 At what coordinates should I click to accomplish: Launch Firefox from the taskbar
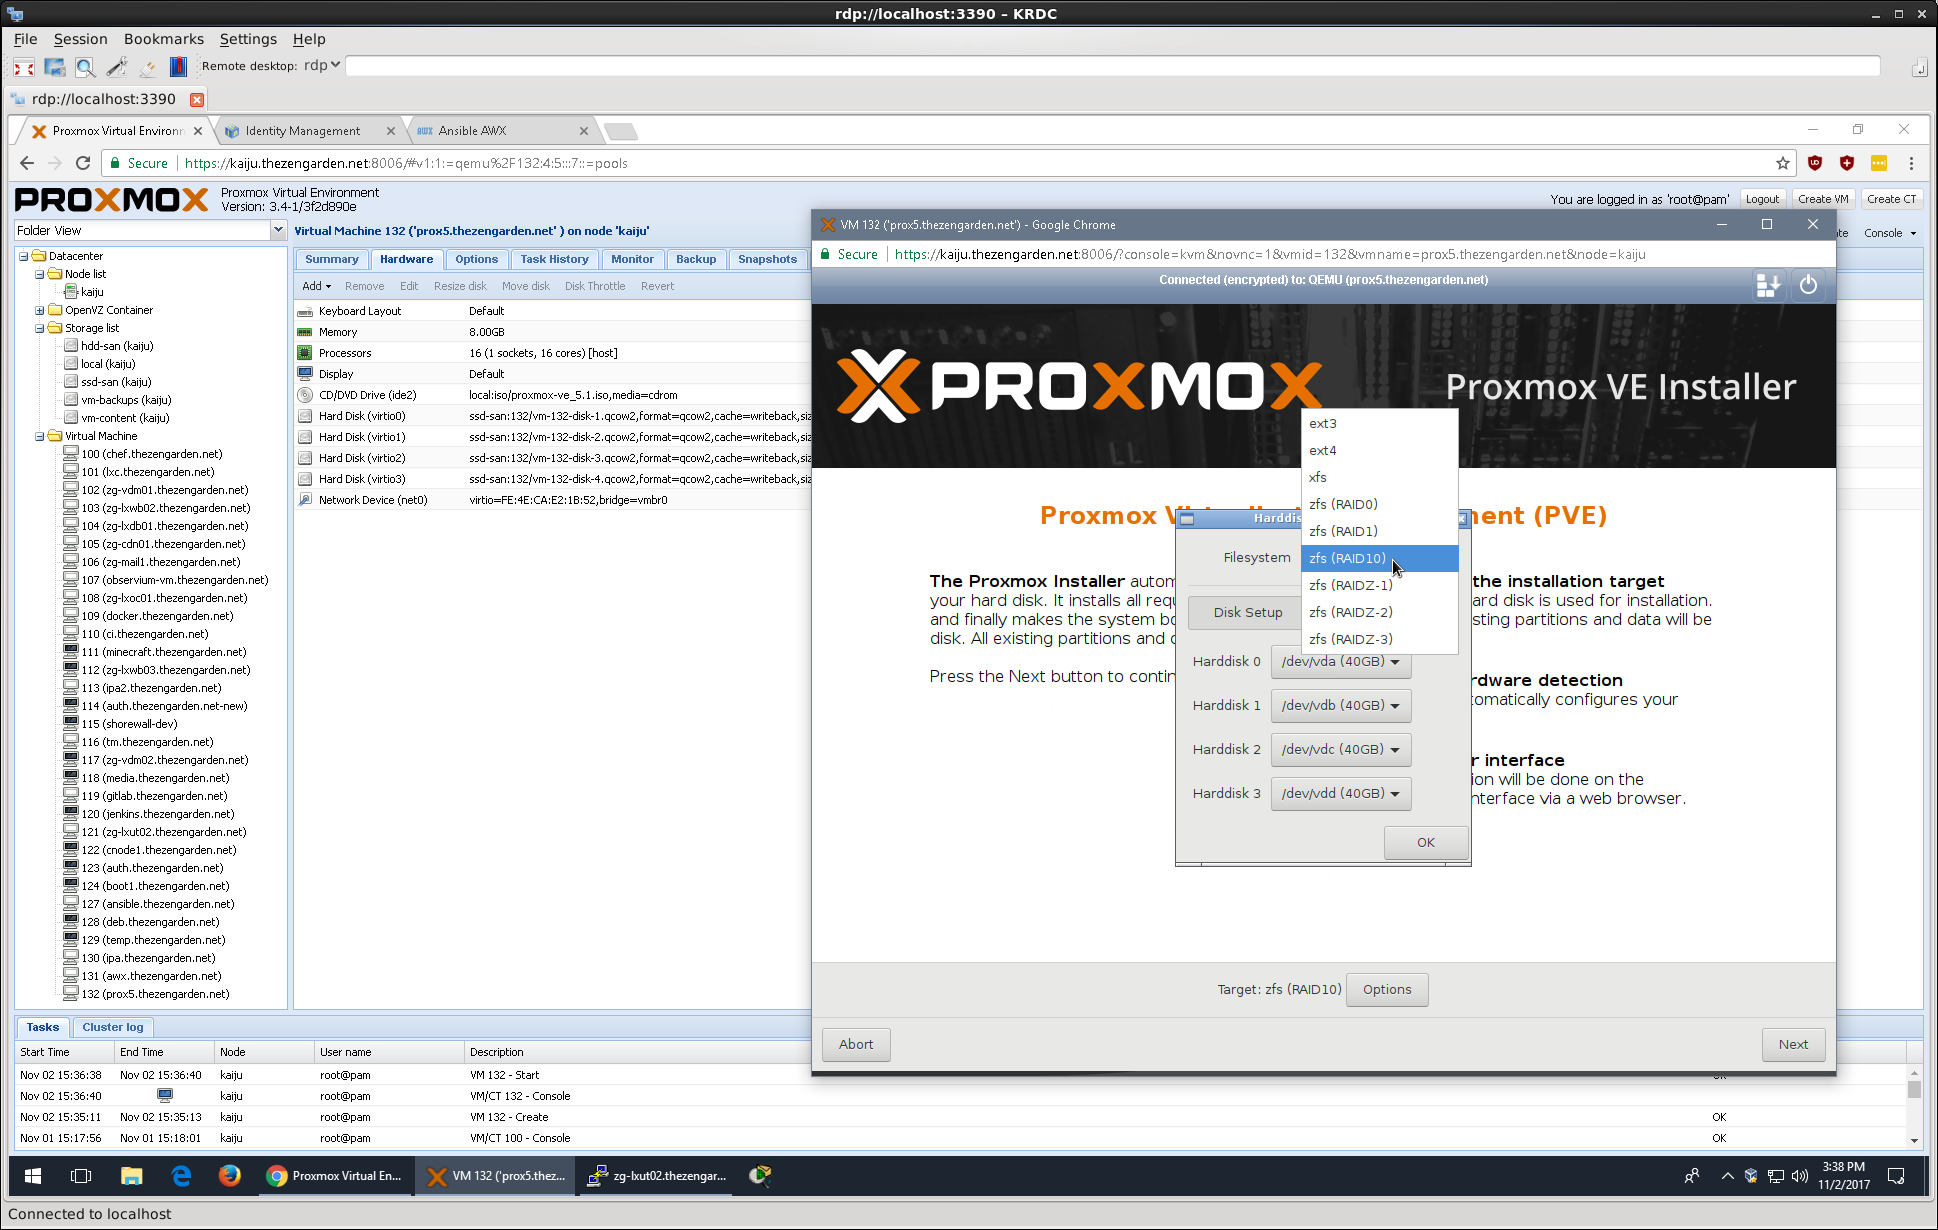(230, 1176)
